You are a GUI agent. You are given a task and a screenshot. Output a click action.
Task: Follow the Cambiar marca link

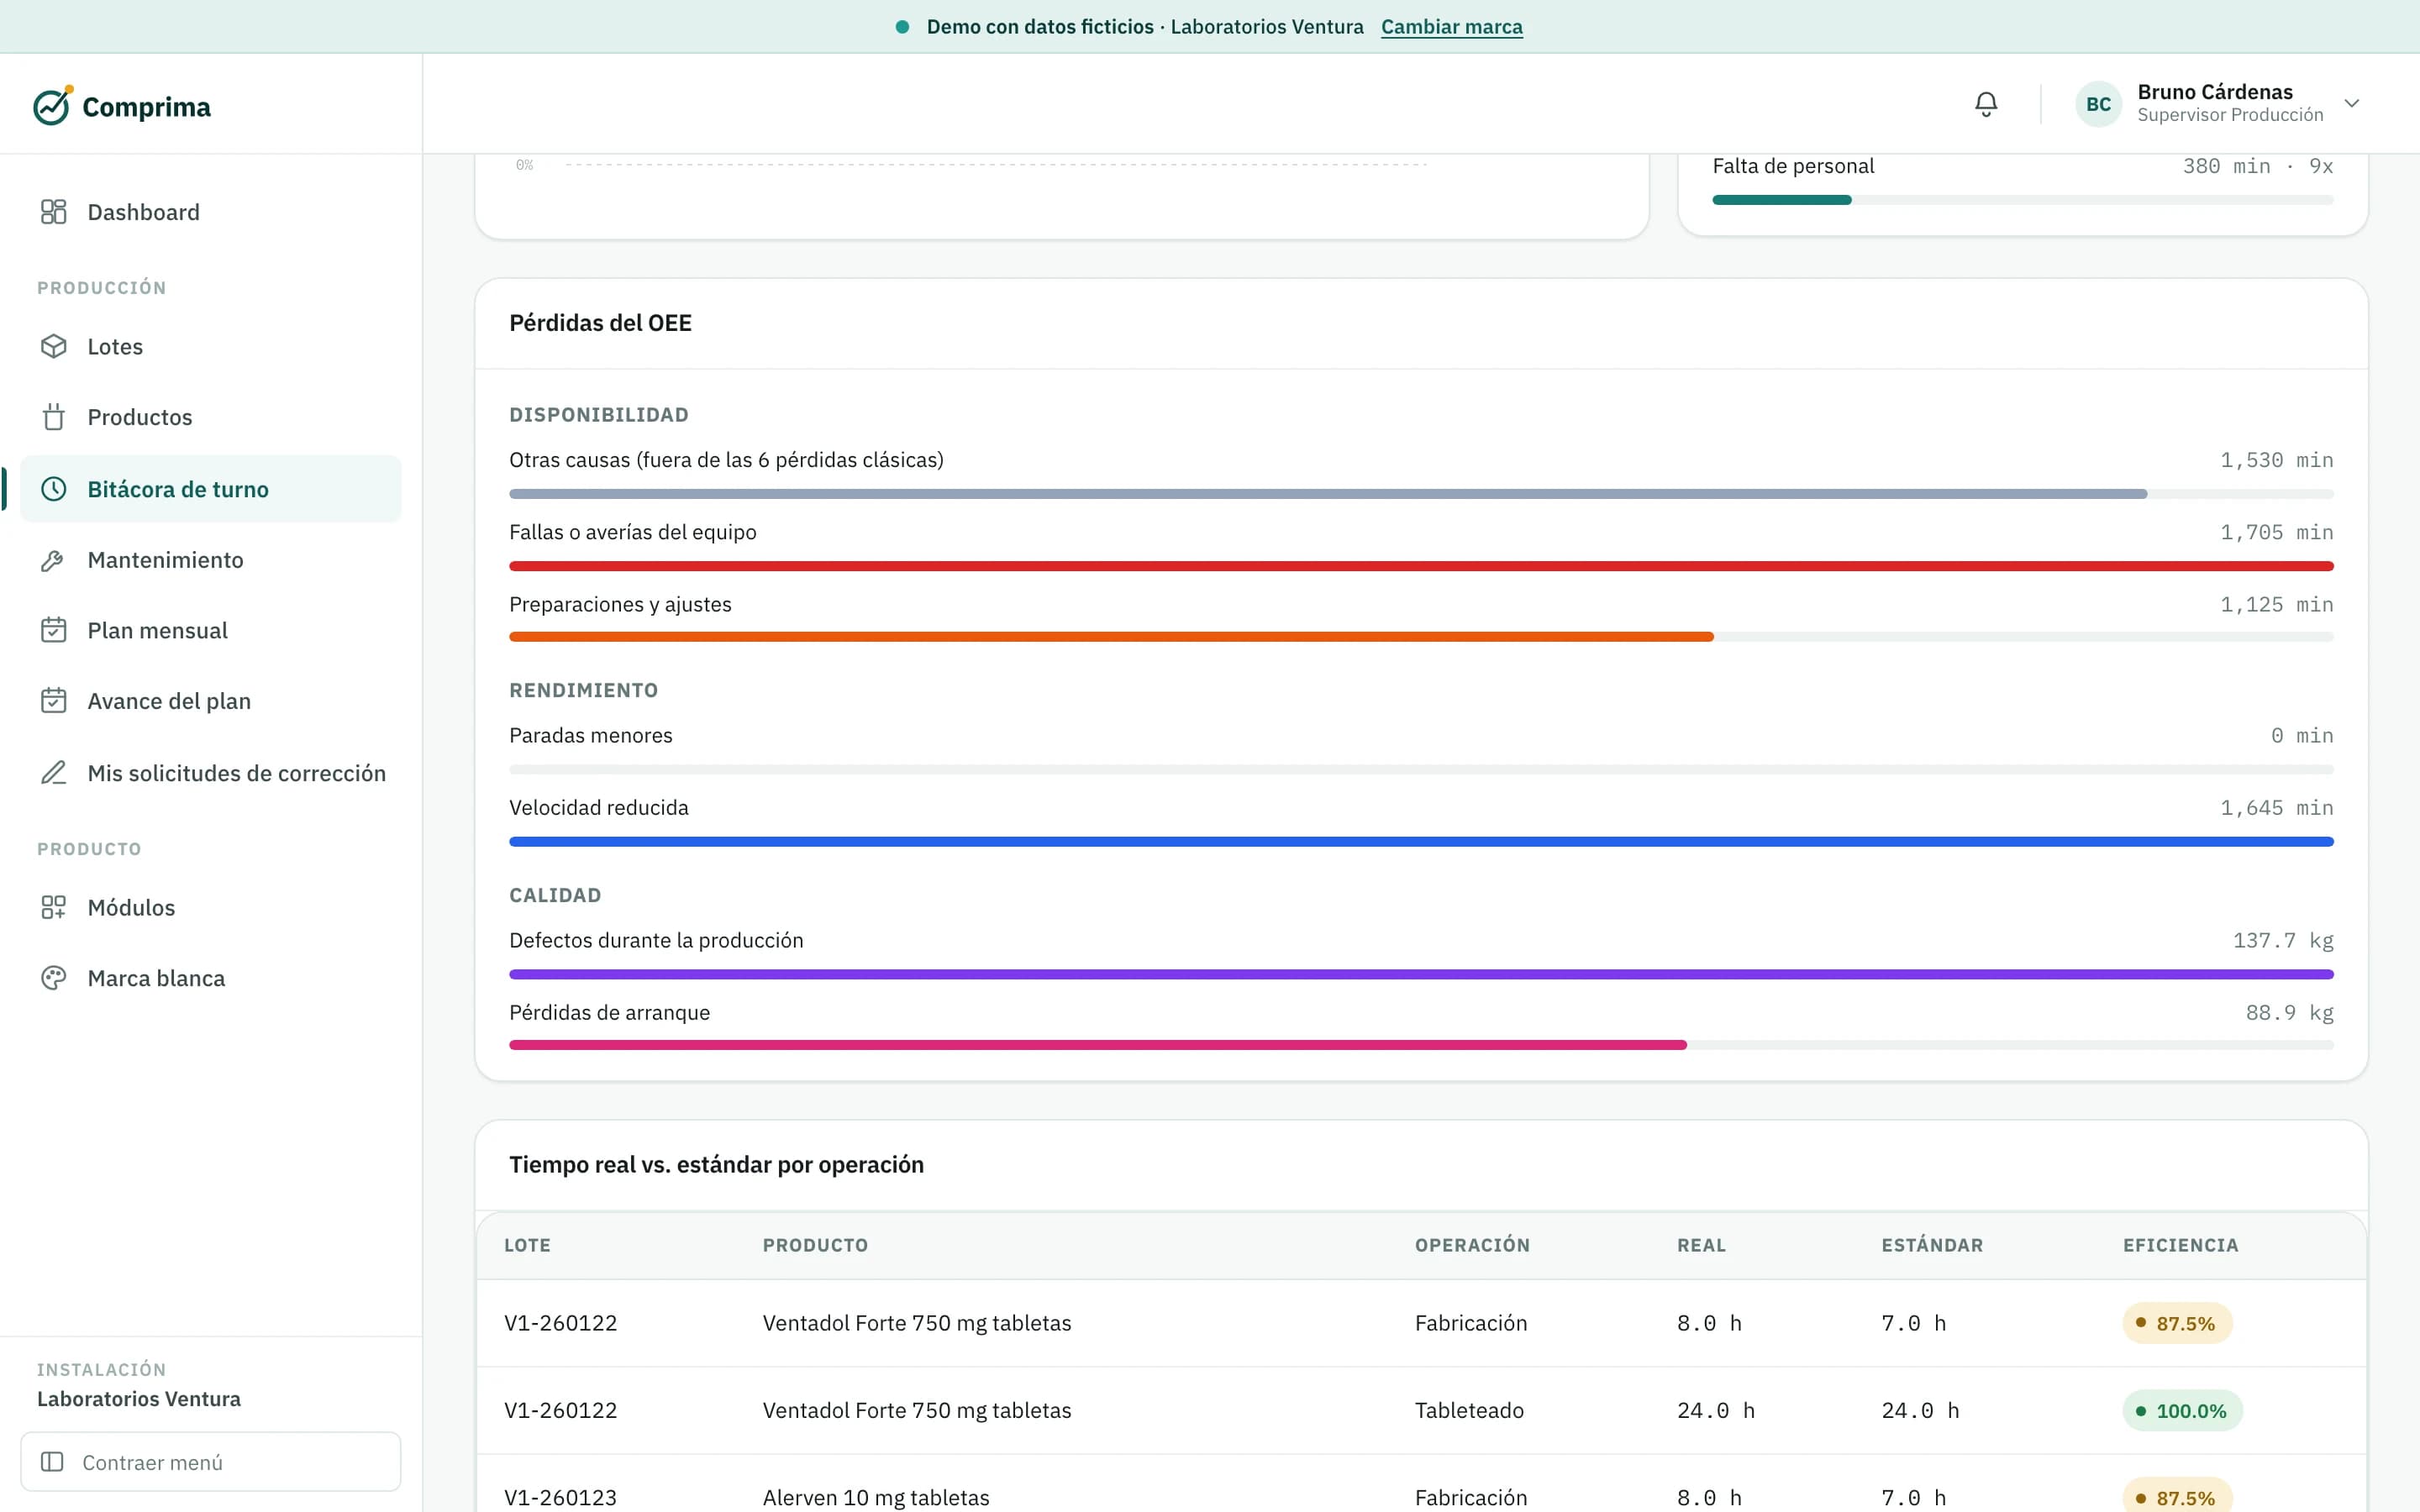pyautogui.click(x=1452, y=27)
